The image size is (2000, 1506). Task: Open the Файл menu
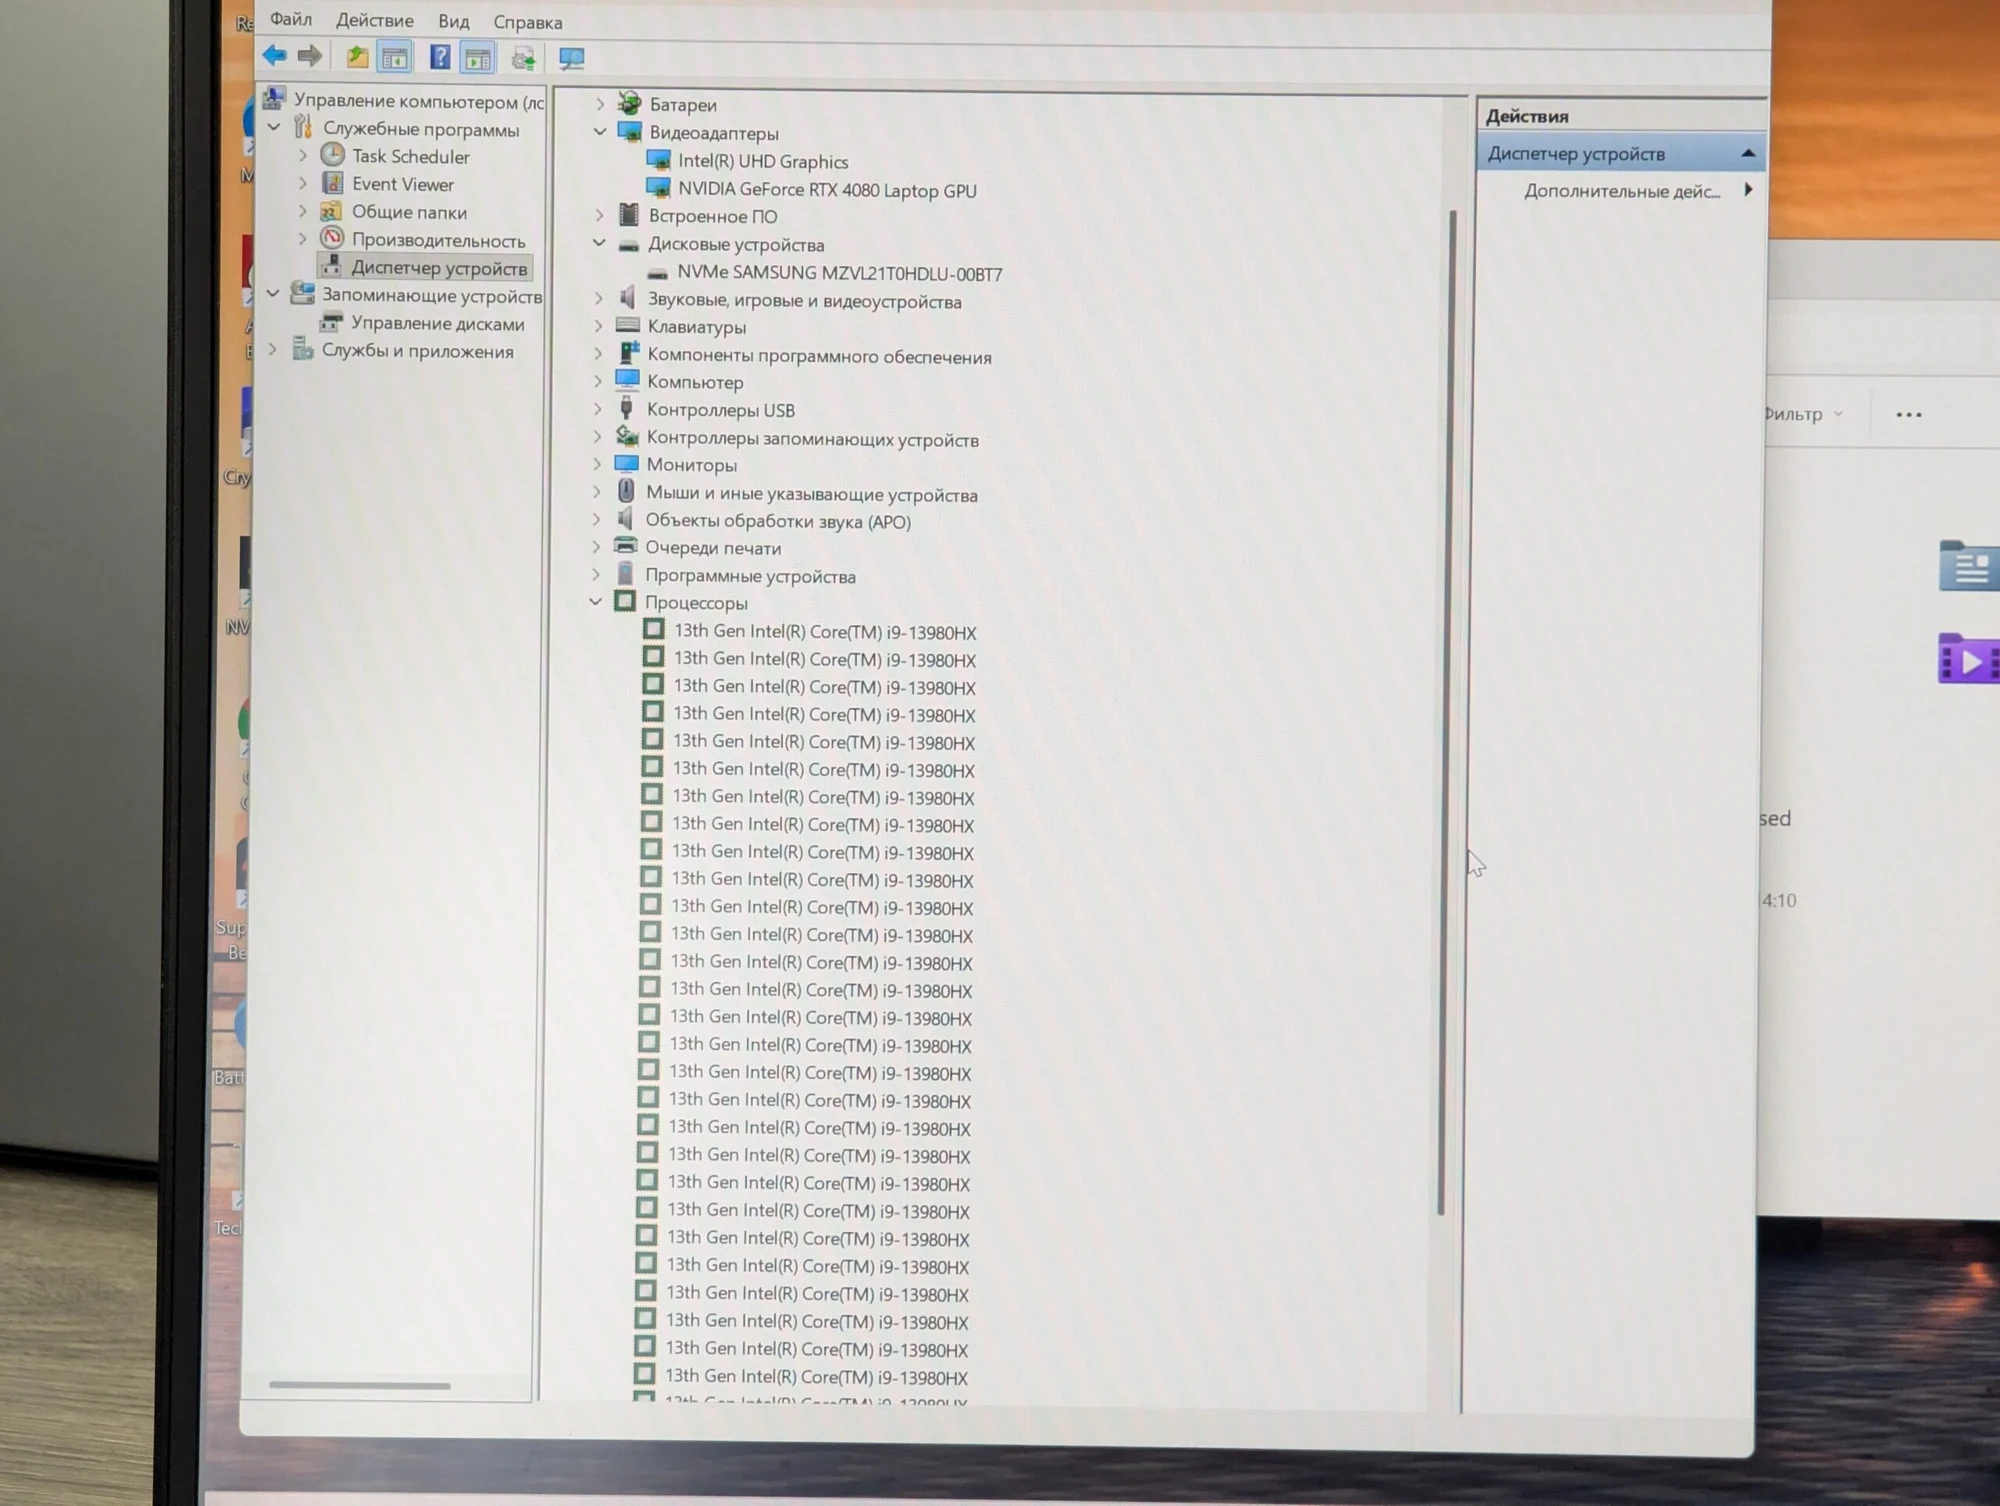[x=291, y=19]
